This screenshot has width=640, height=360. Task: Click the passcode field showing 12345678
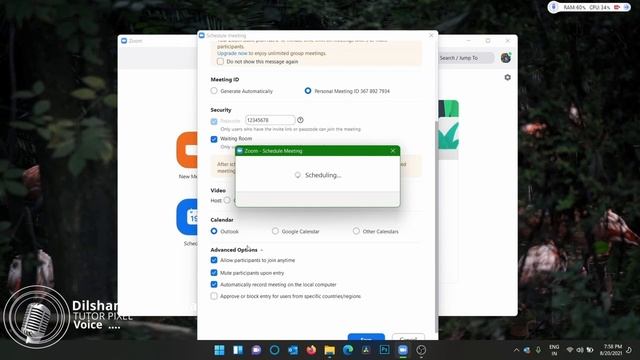(270, 120)
